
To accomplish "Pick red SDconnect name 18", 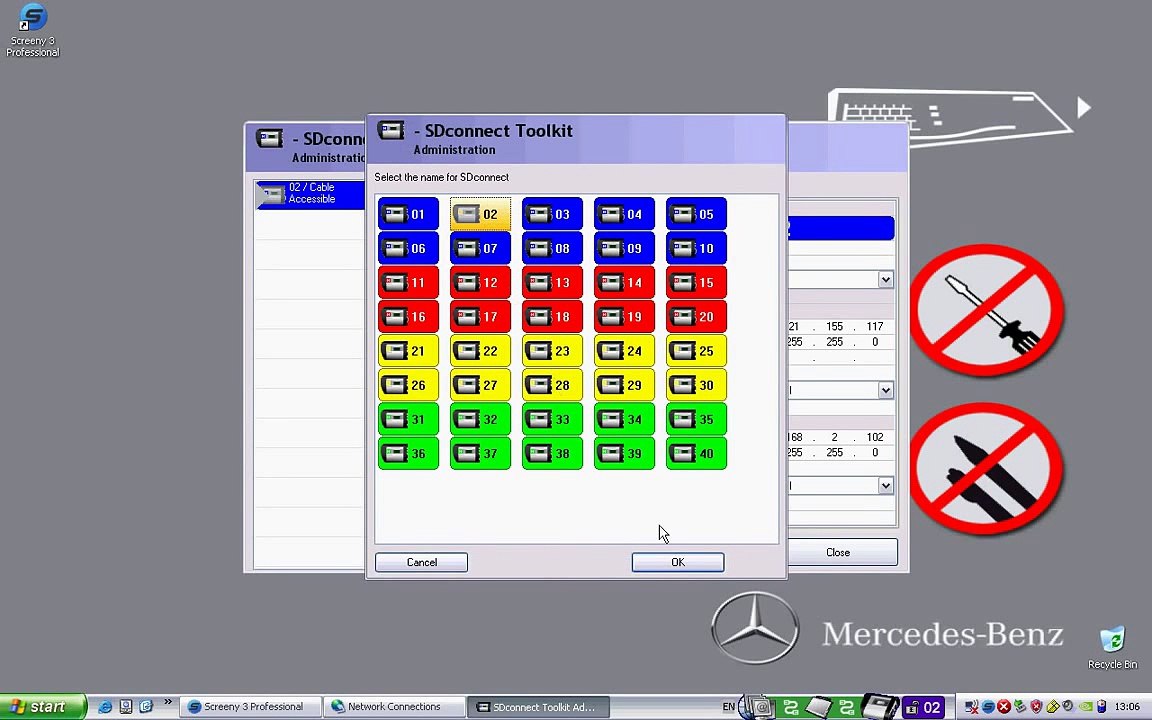I will (552, 317).
